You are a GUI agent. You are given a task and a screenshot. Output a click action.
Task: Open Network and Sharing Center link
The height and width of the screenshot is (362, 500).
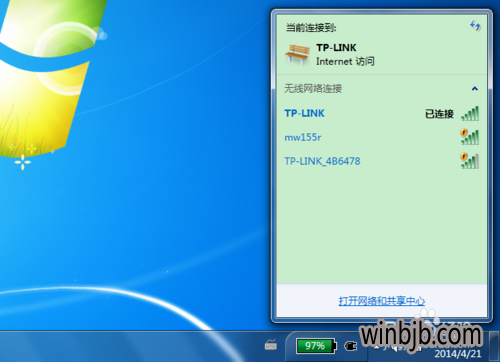[382, 301]
